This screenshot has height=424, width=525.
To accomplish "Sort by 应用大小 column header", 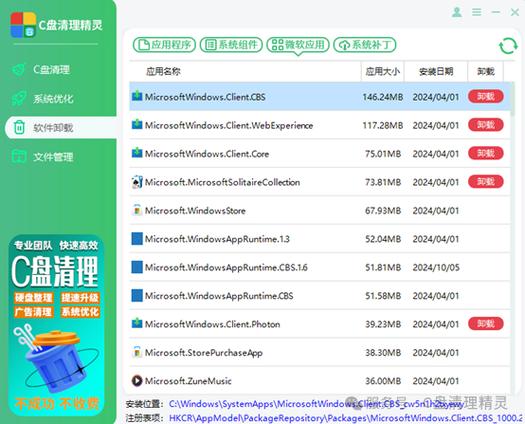I will (x=383, y=71).
